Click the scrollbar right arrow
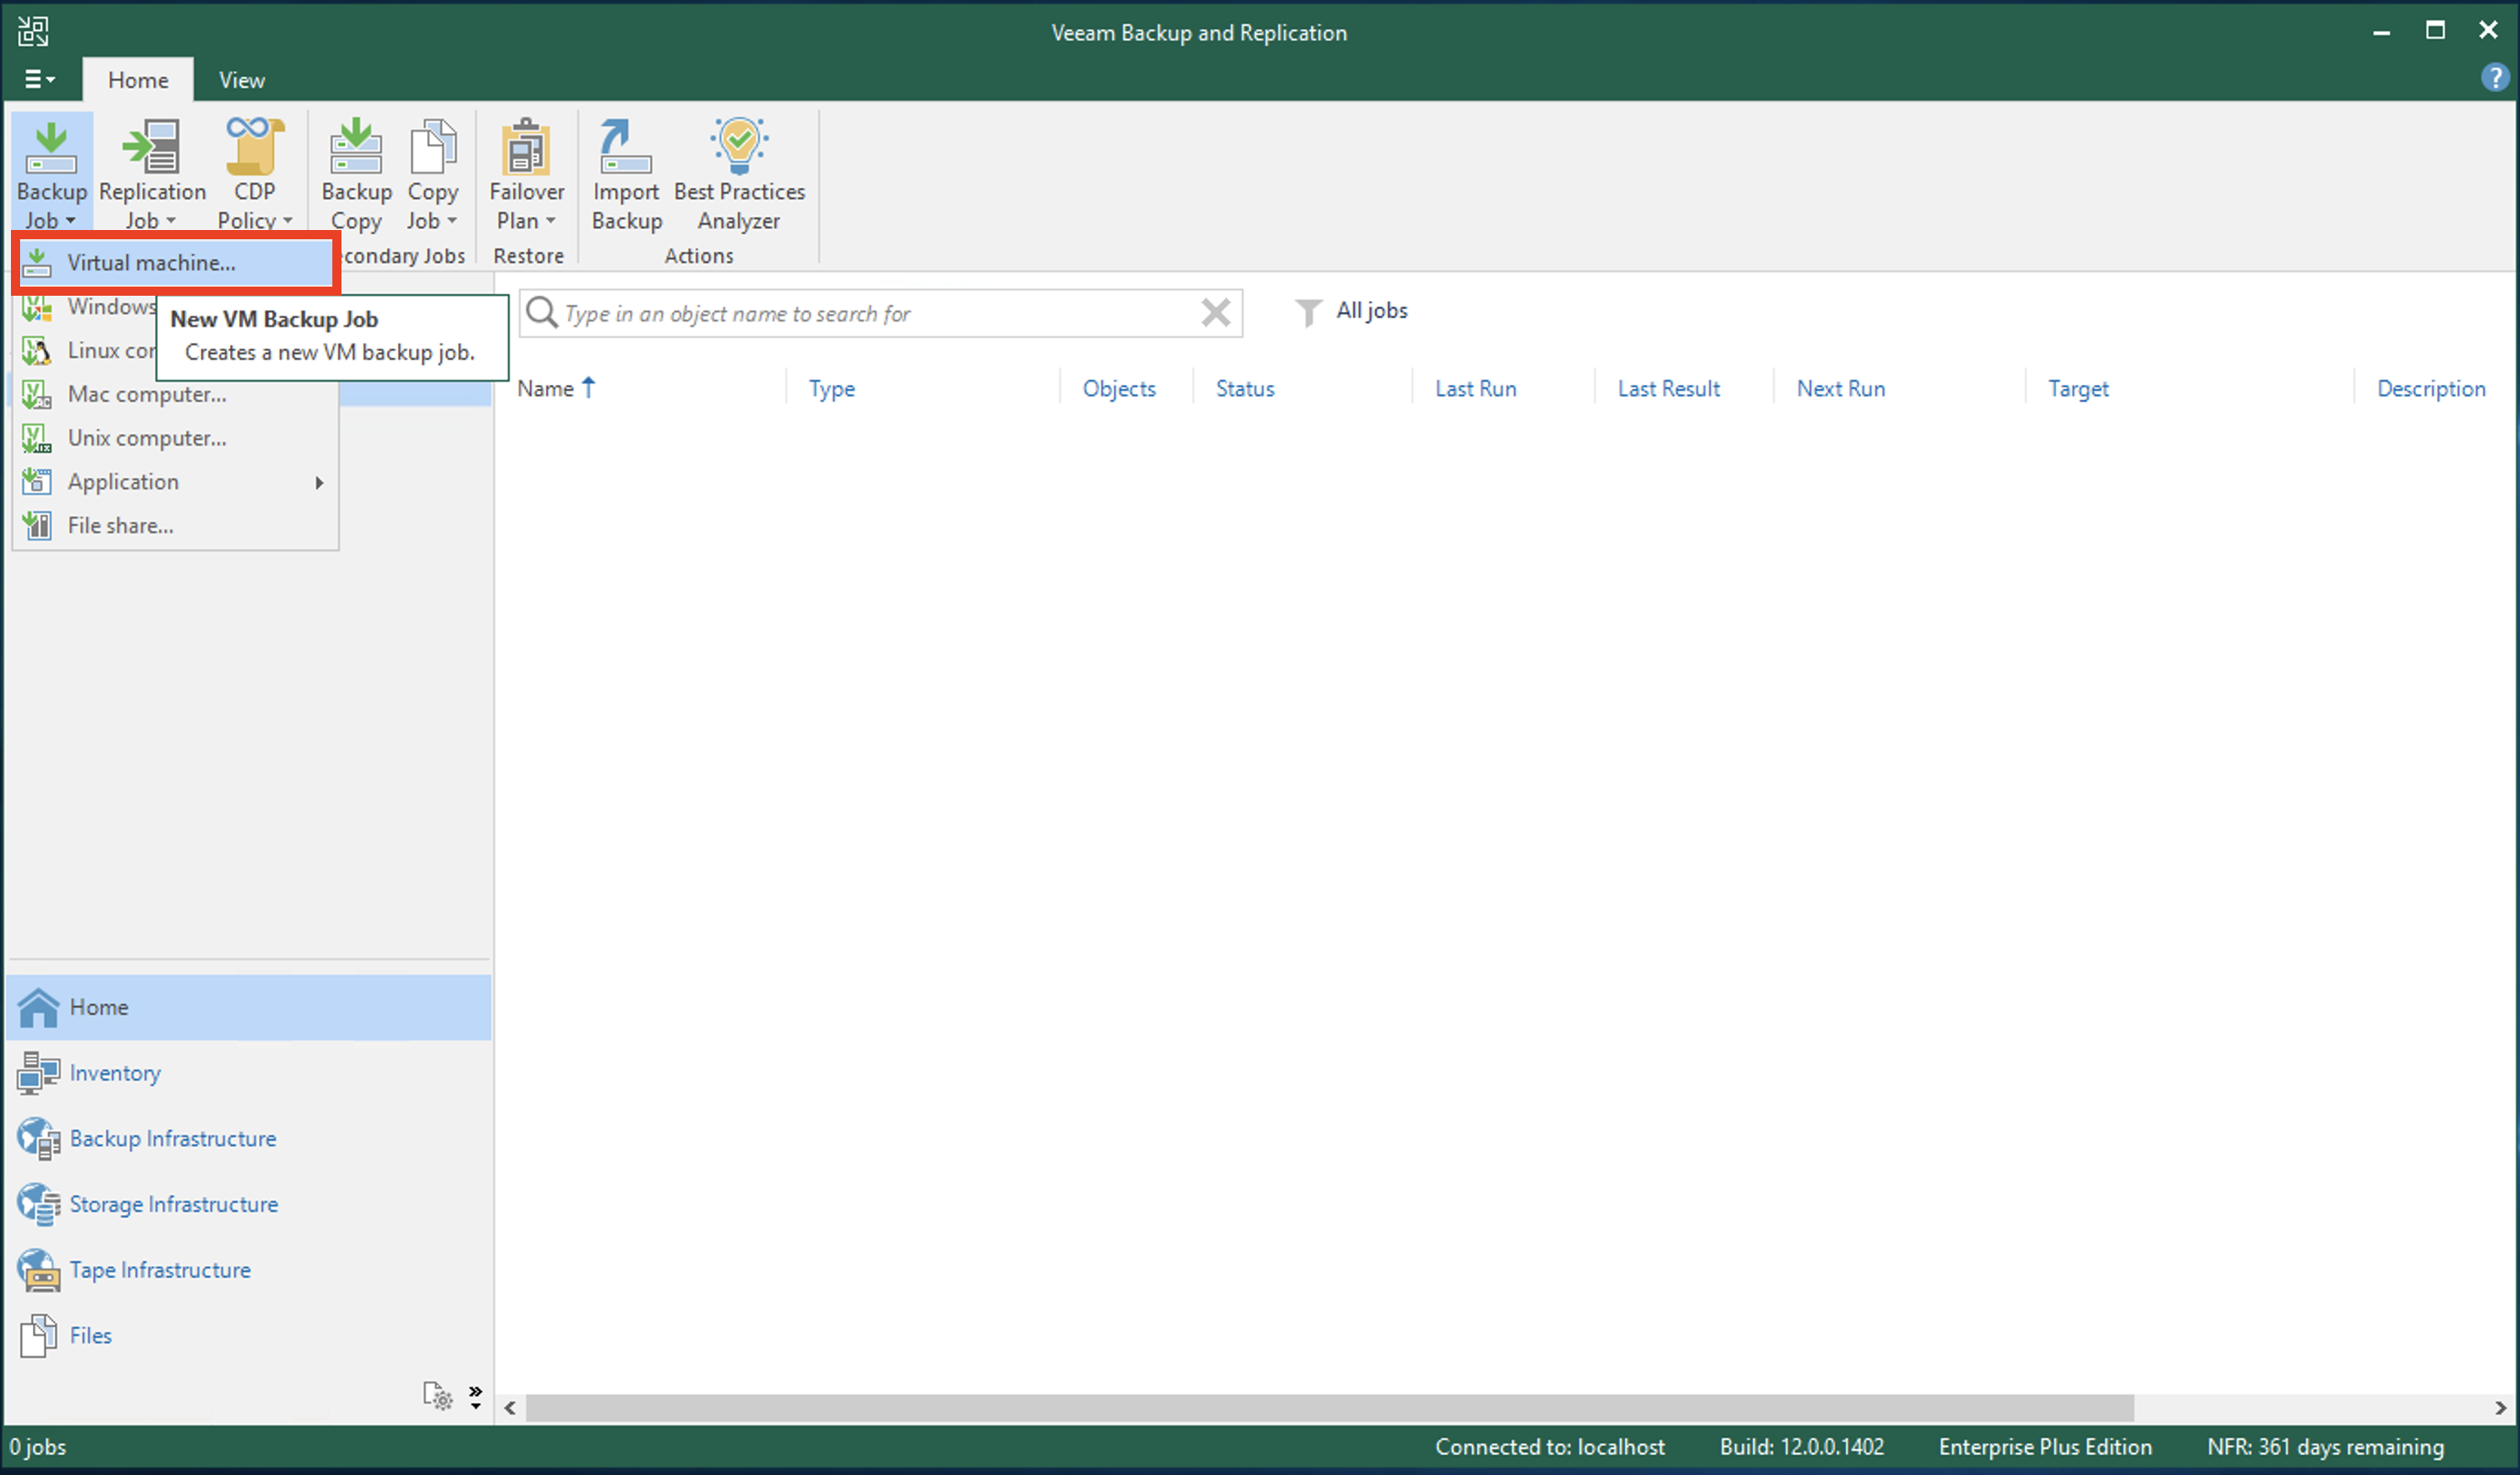This screenshot has height=1475, width=2520. pyautogui.click(x=2500, y=1408)
